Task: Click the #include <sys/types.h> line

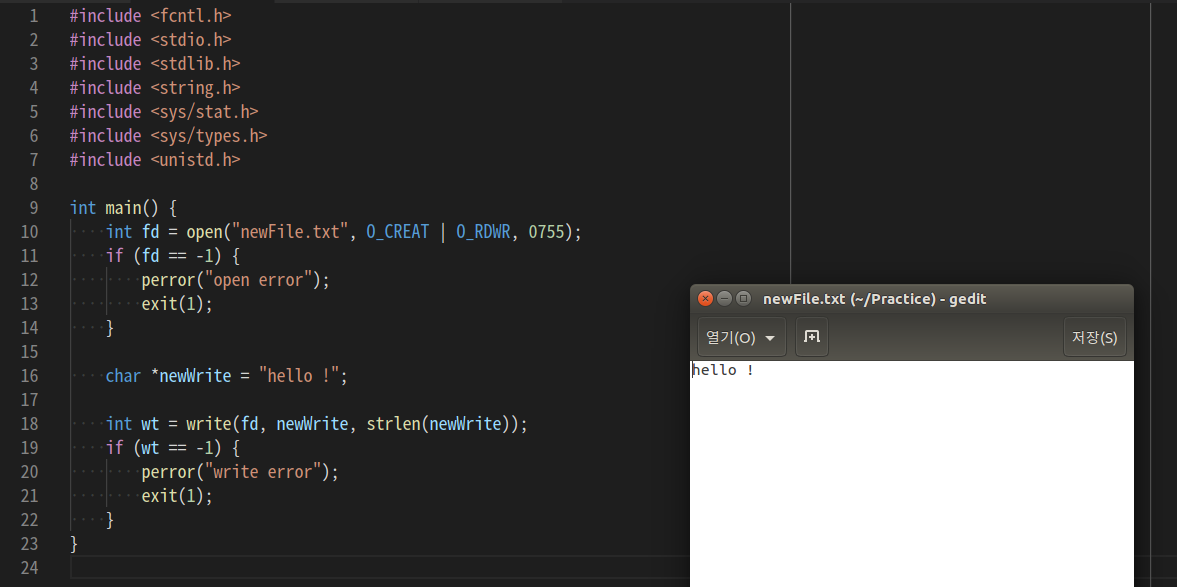Action: coord(168,136)
